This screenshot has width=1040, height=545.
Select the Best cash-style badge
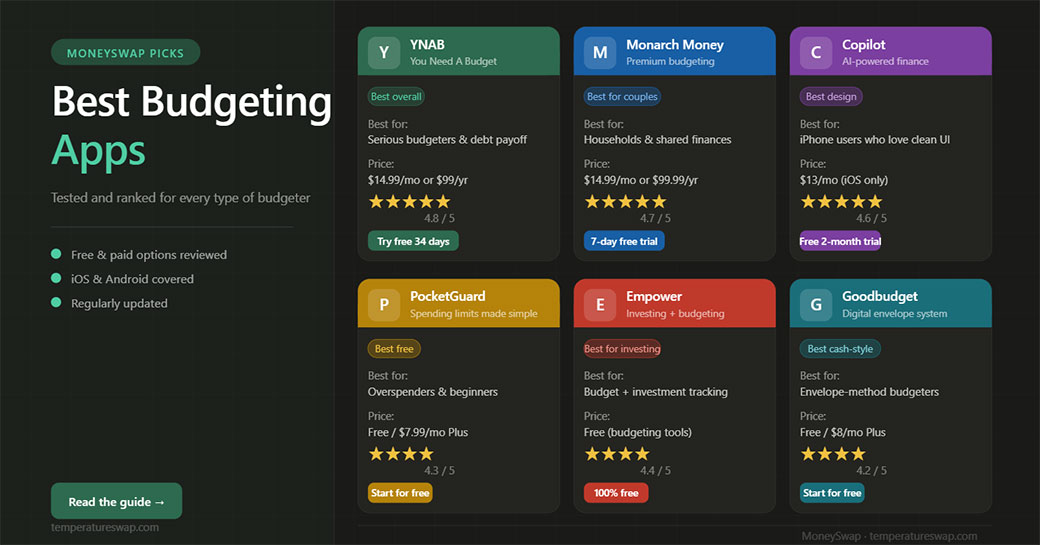(840, 349)
